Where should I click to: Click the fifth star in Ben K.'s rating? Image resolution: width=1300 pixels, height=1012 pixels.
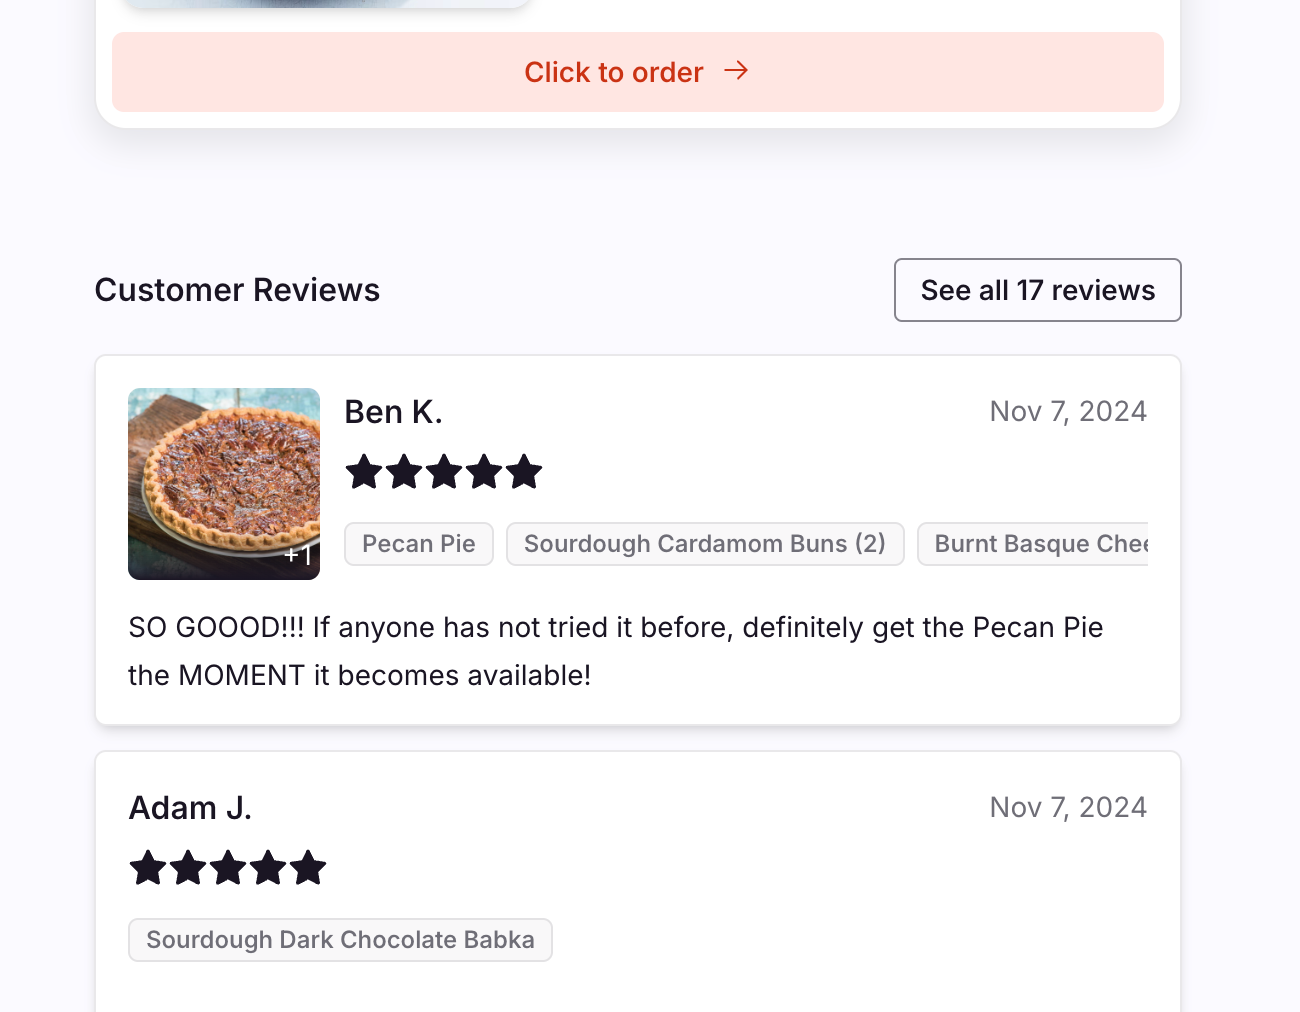(x=524, y=471)
